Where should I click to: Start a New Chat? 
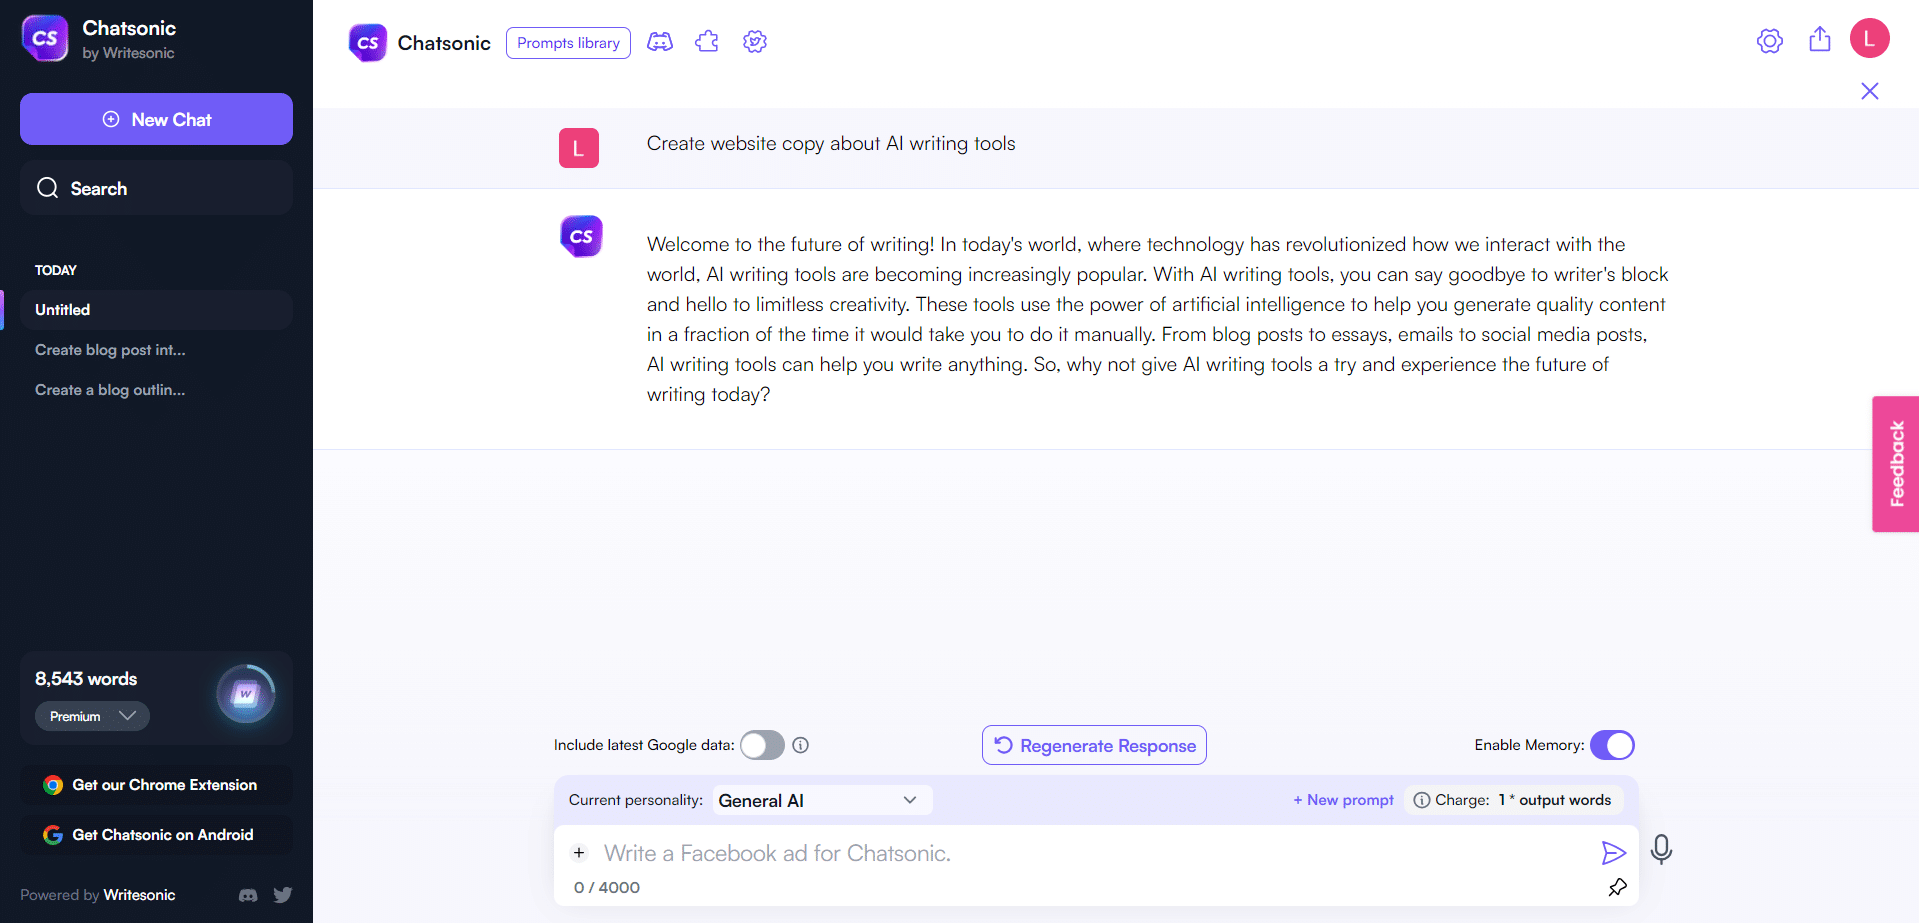point(156,119)
